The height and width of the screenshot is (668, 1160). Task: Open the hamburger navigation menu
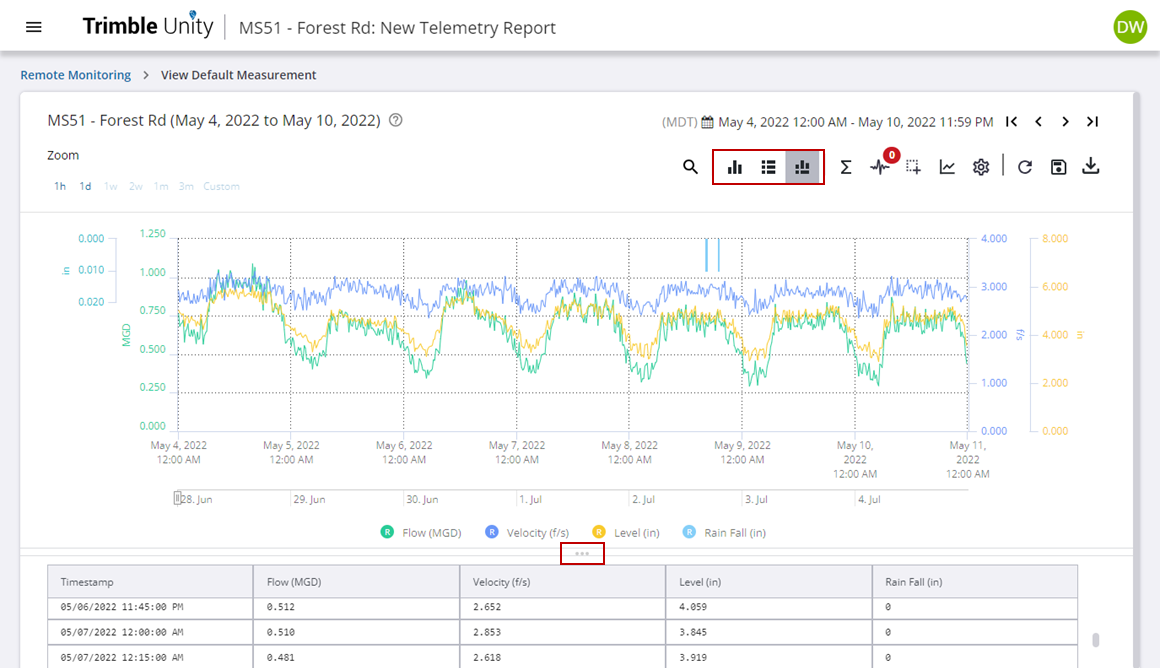33,27
